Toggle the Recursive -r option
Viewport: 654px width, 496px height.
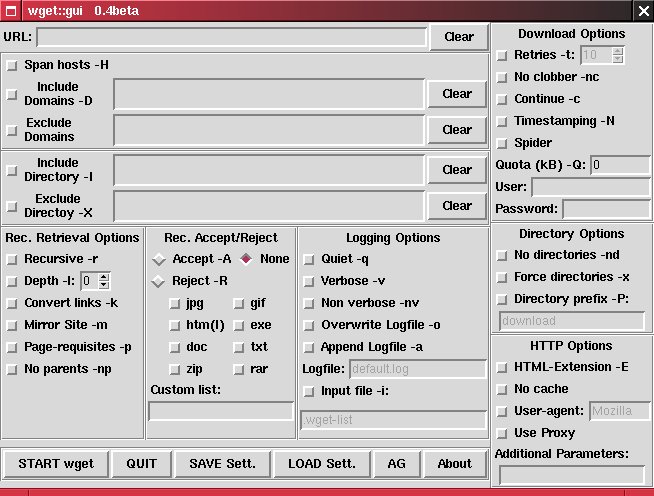point(12,259)
